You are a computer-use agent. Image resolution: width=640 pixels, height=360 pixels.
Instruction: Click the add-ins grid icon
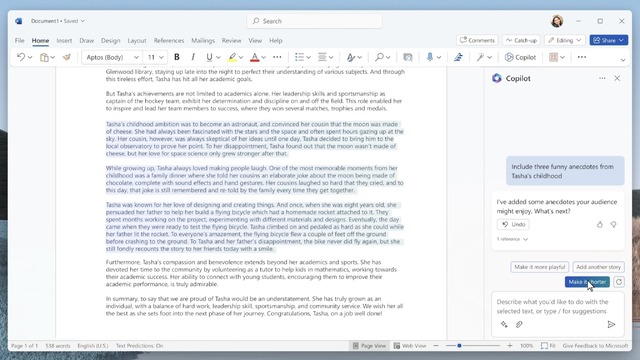[x=553, y=57]
